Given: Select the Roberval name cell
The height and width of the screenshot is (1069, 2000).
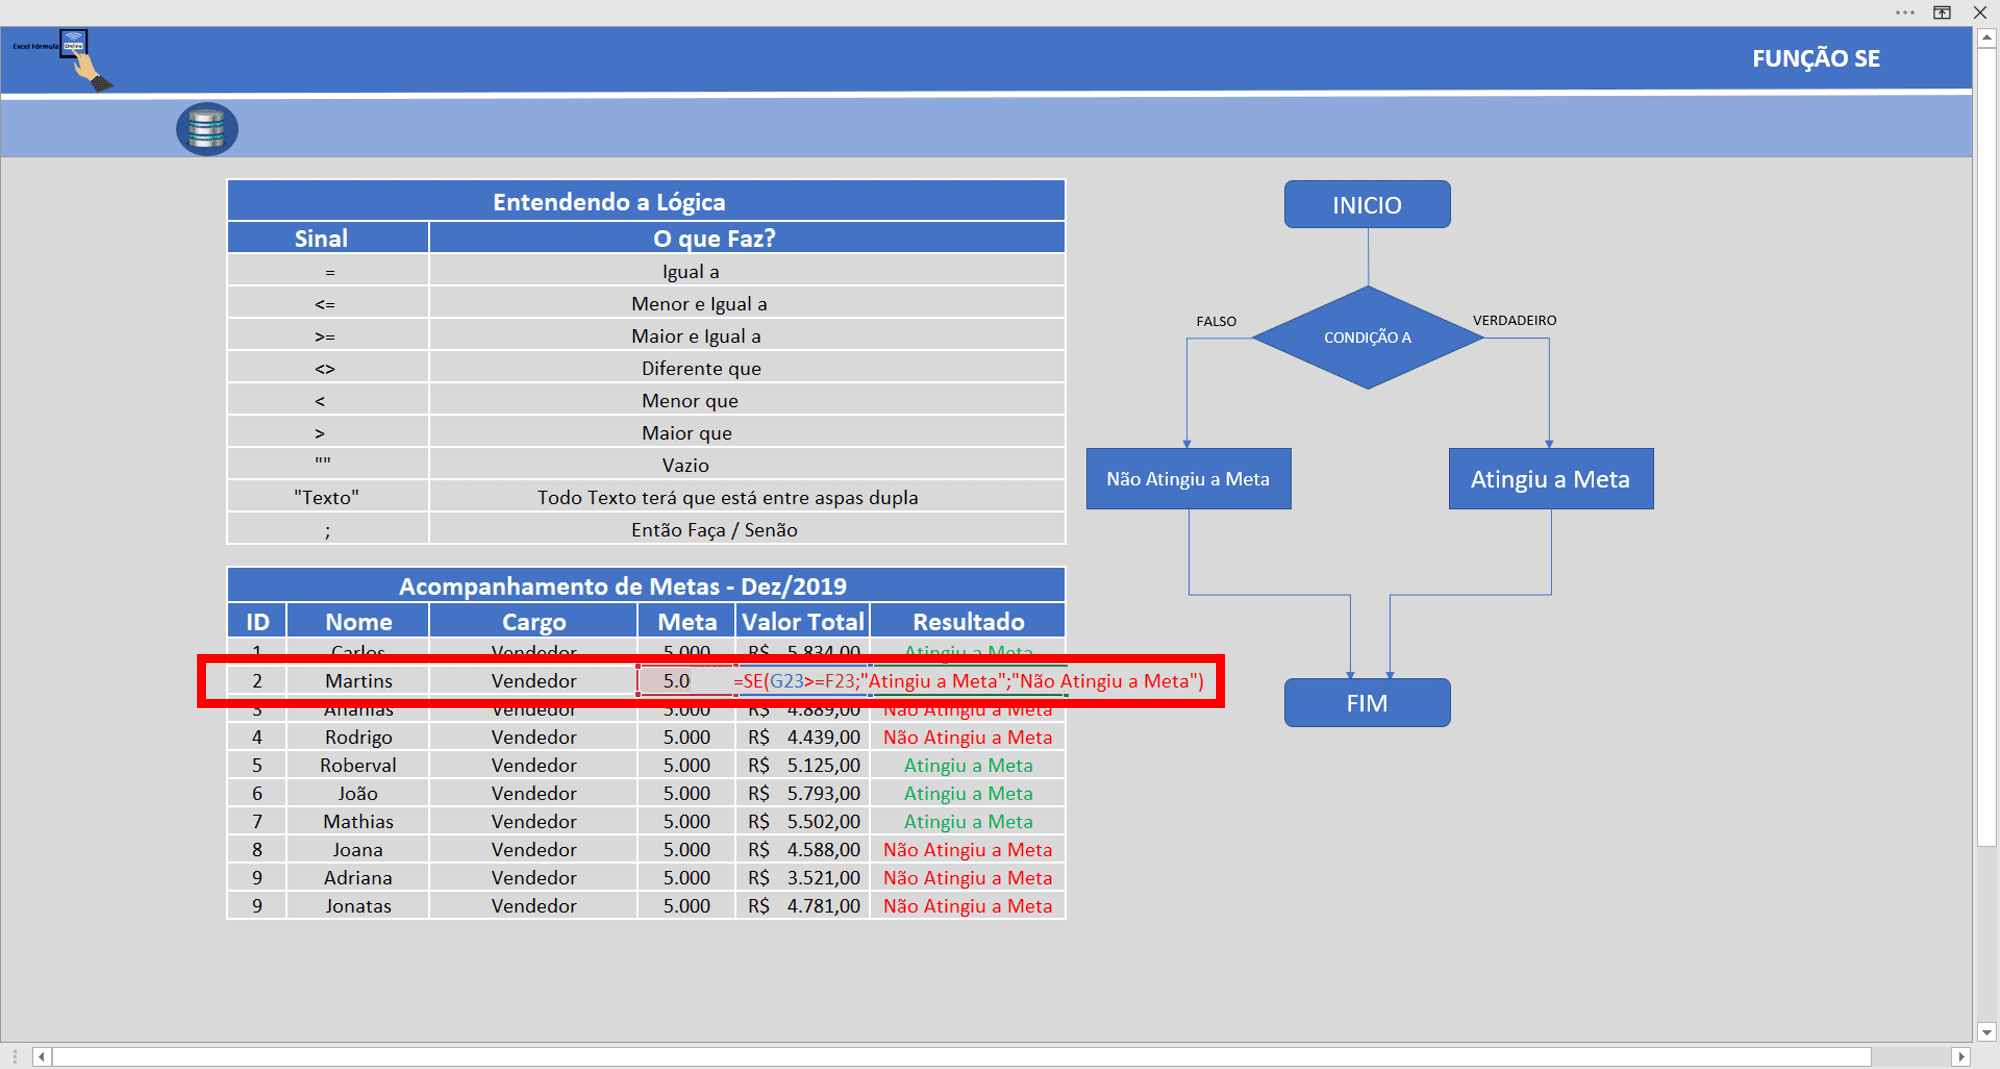Looking at the screenshot, I should click(x=358, y=765).
